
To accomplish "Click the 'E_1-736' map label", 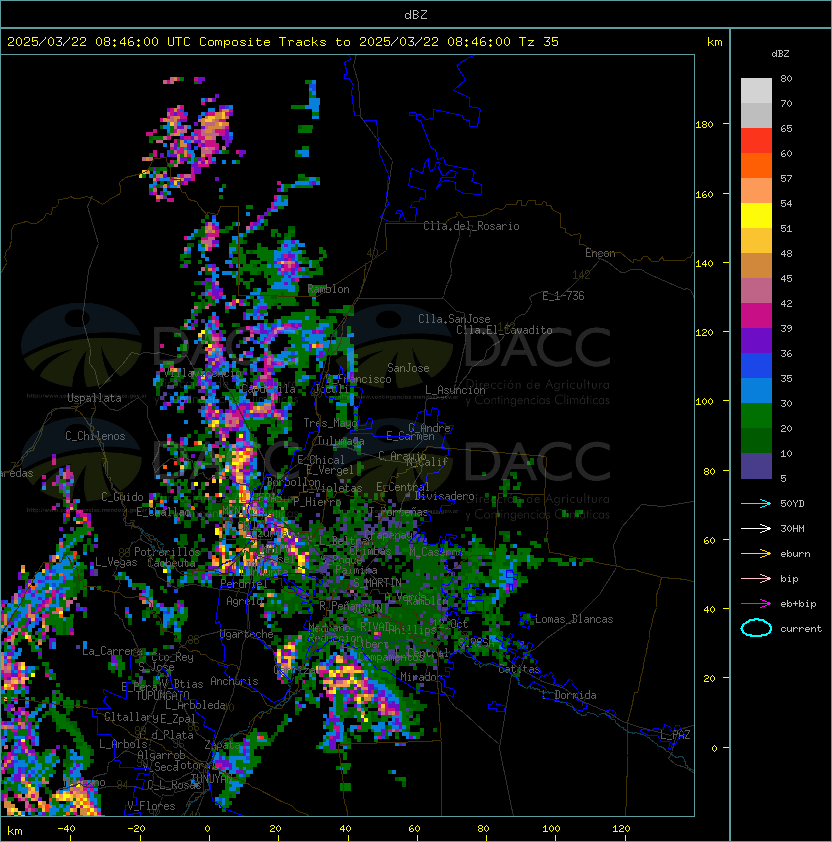I will 563,296.
